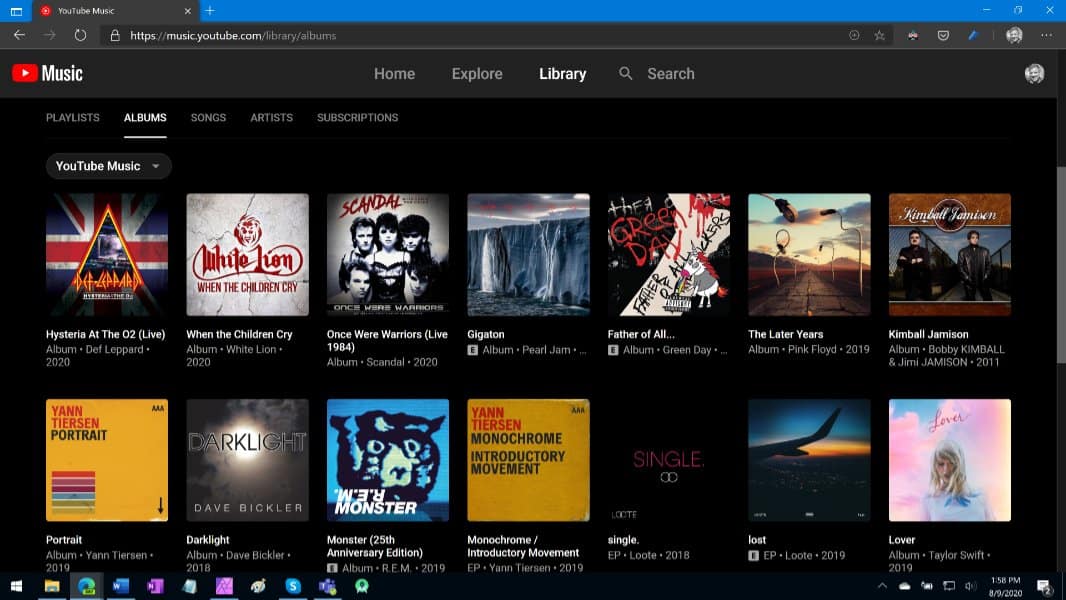Save page with the Pocket extension icon
Image resolution: width=1066 pixels, height=600 pixels.
click(x=943, y=35)
